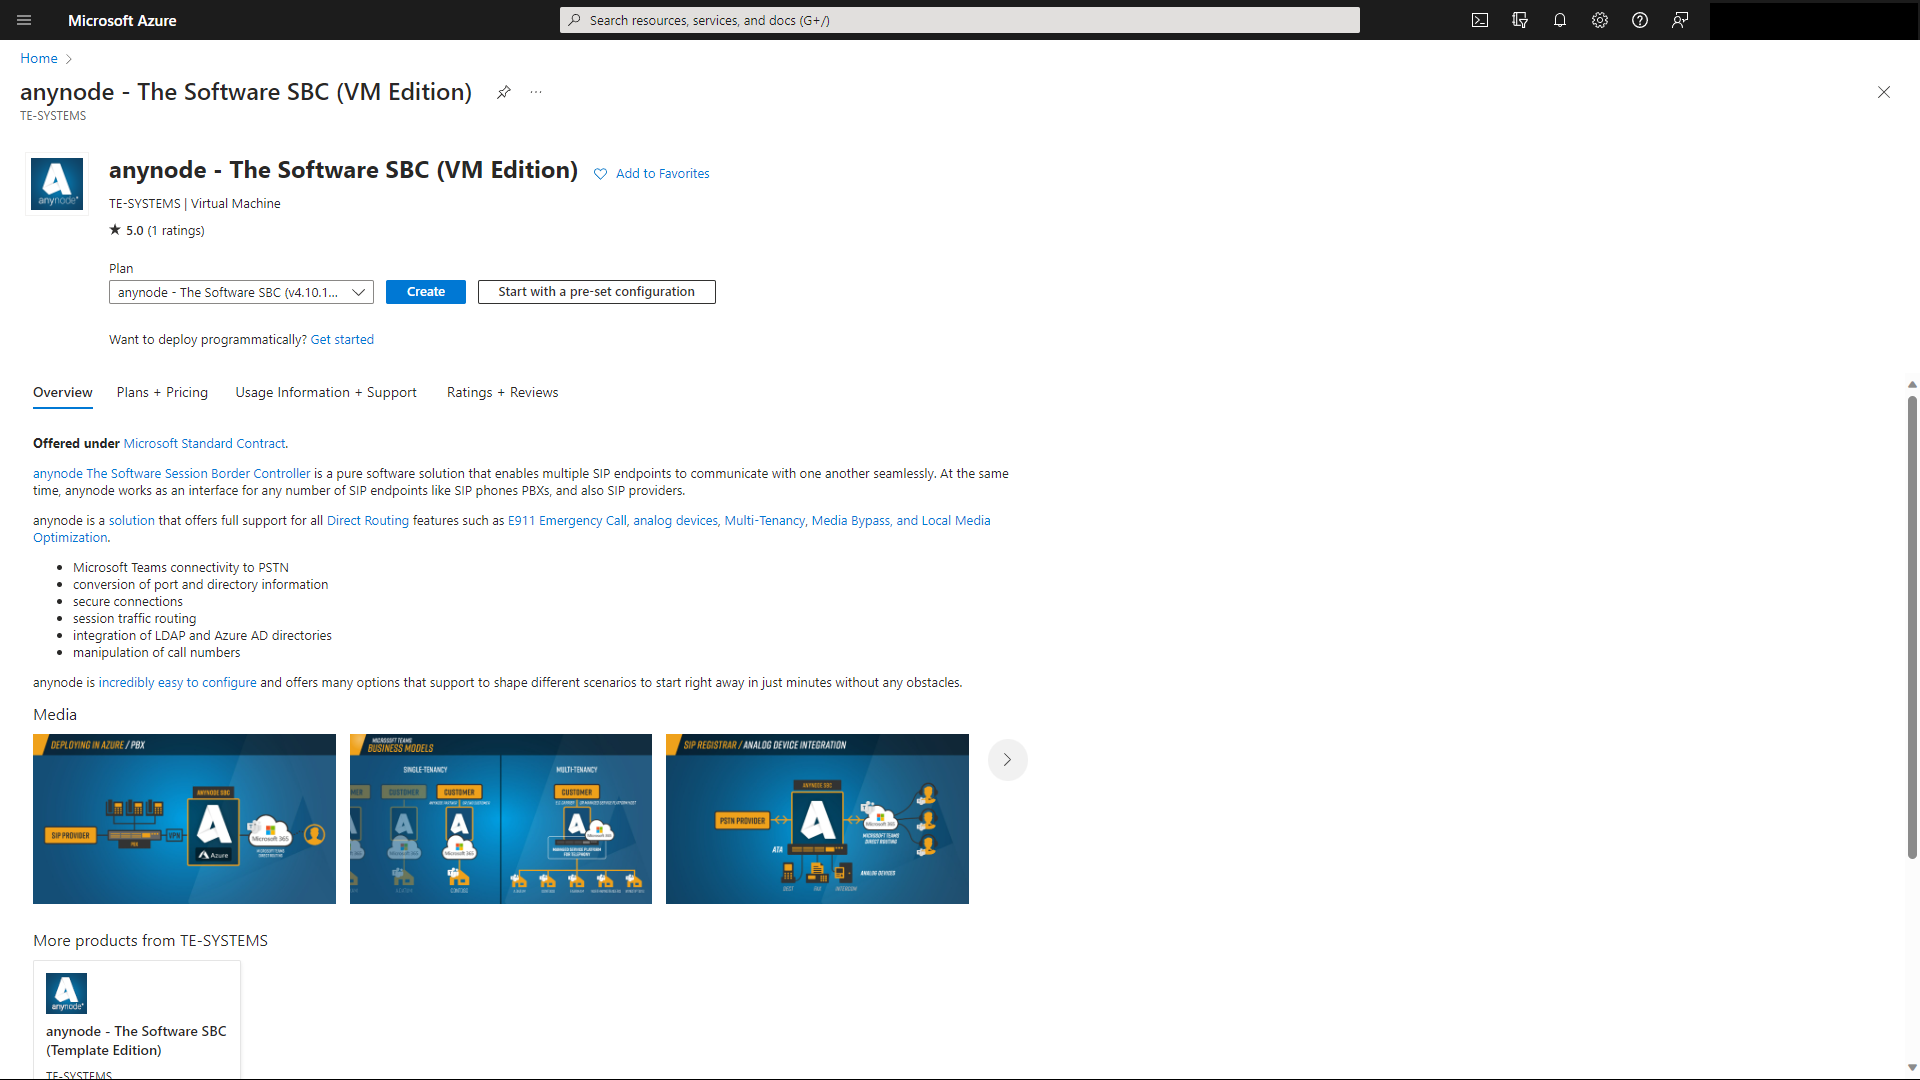Advance the media carousel with the next arrow
The width and height of the screenshot is (1920, 1080).
[1008, 760]
